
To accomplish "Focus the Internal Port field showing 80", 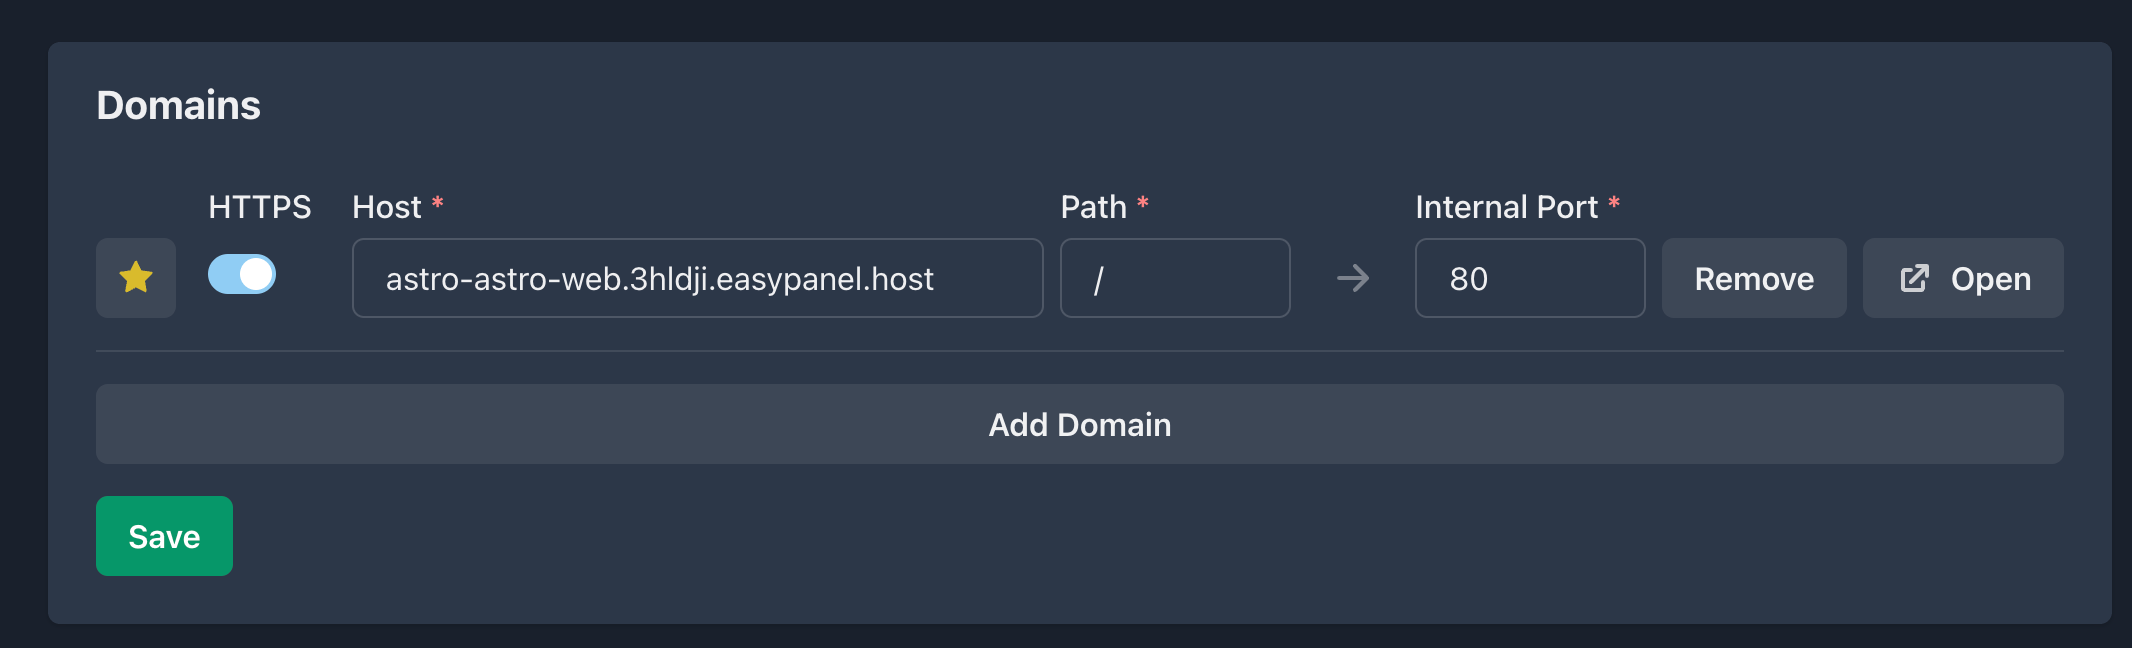I will click(1529, 278).
